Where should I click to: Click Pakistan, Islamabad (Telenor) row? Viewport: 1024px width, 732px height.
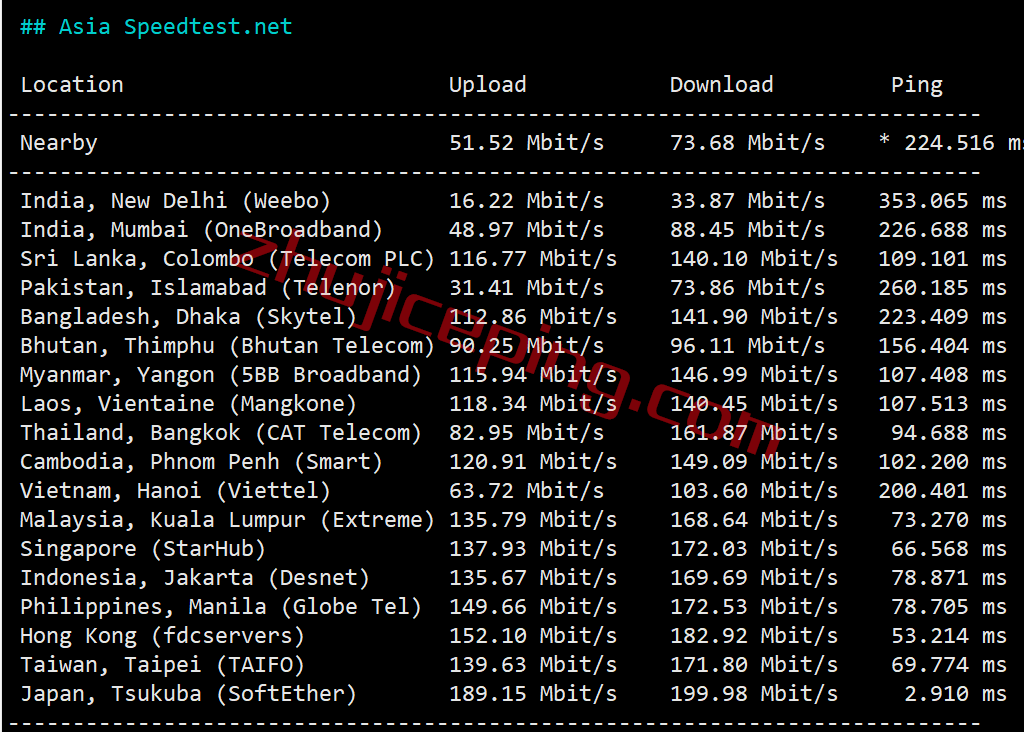click(513, 288)
